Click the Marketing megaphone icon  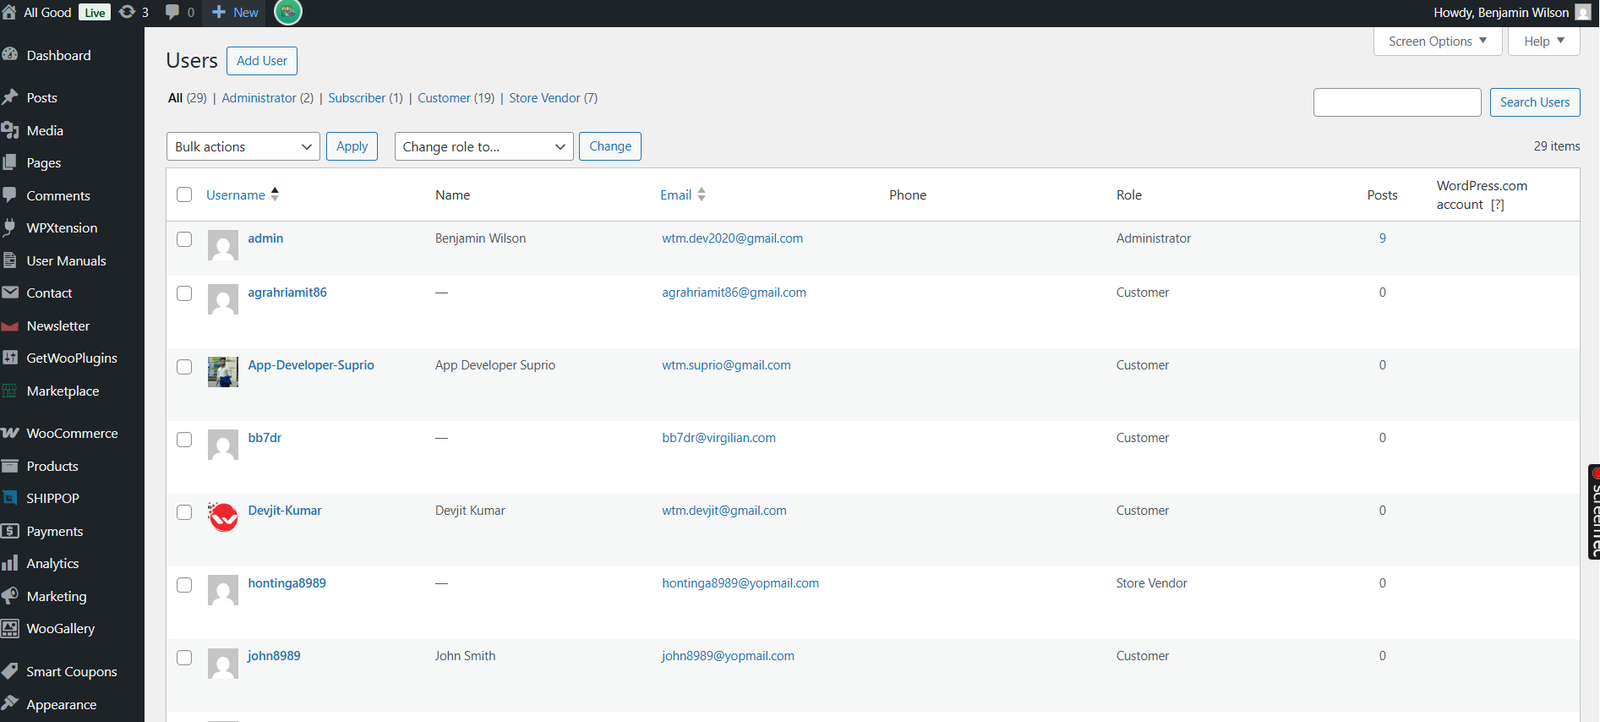(10, 596)
